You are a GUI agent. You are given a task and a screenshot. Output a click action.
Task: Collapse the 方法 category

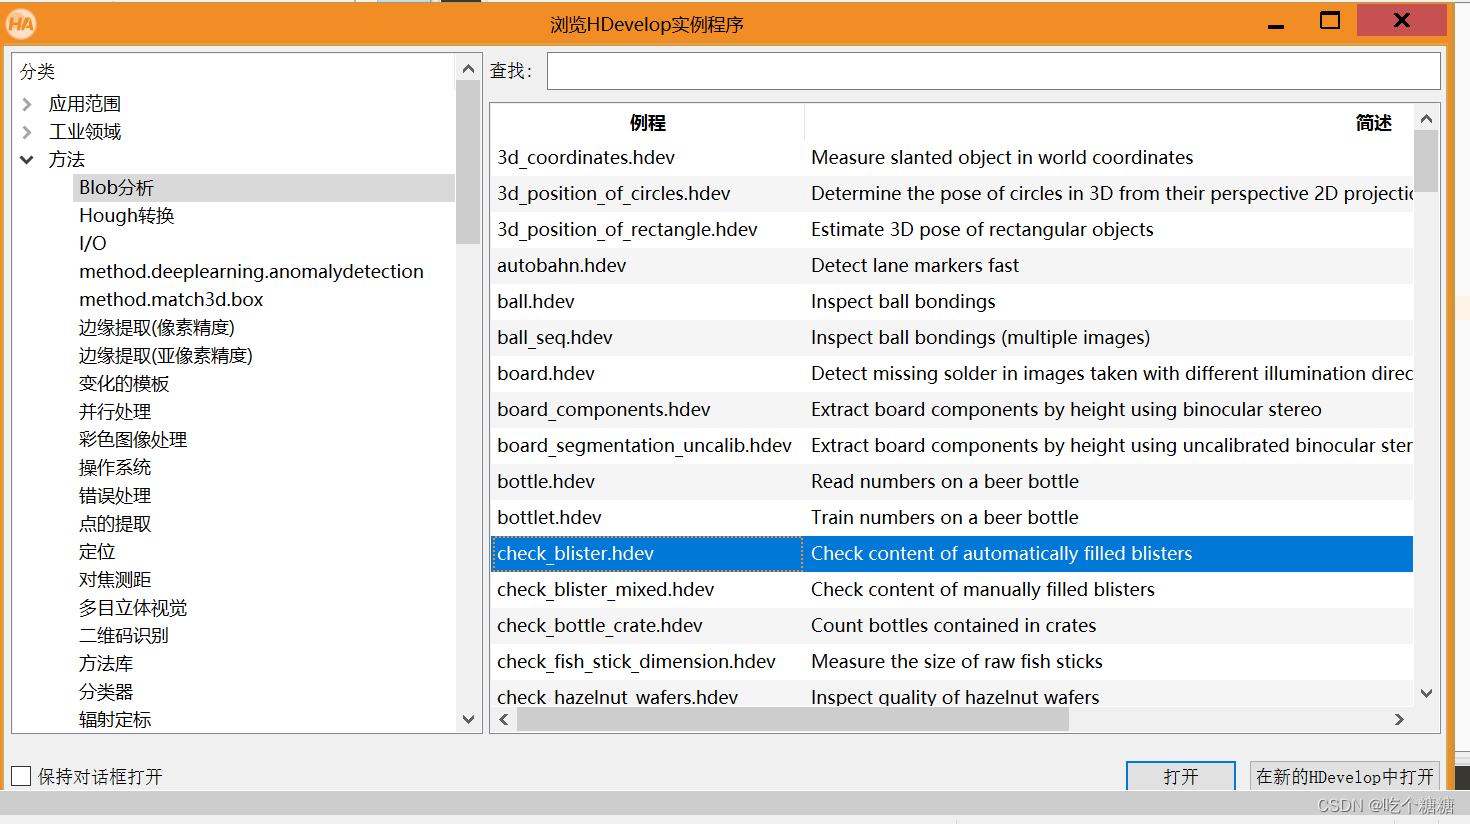(27, 160)
